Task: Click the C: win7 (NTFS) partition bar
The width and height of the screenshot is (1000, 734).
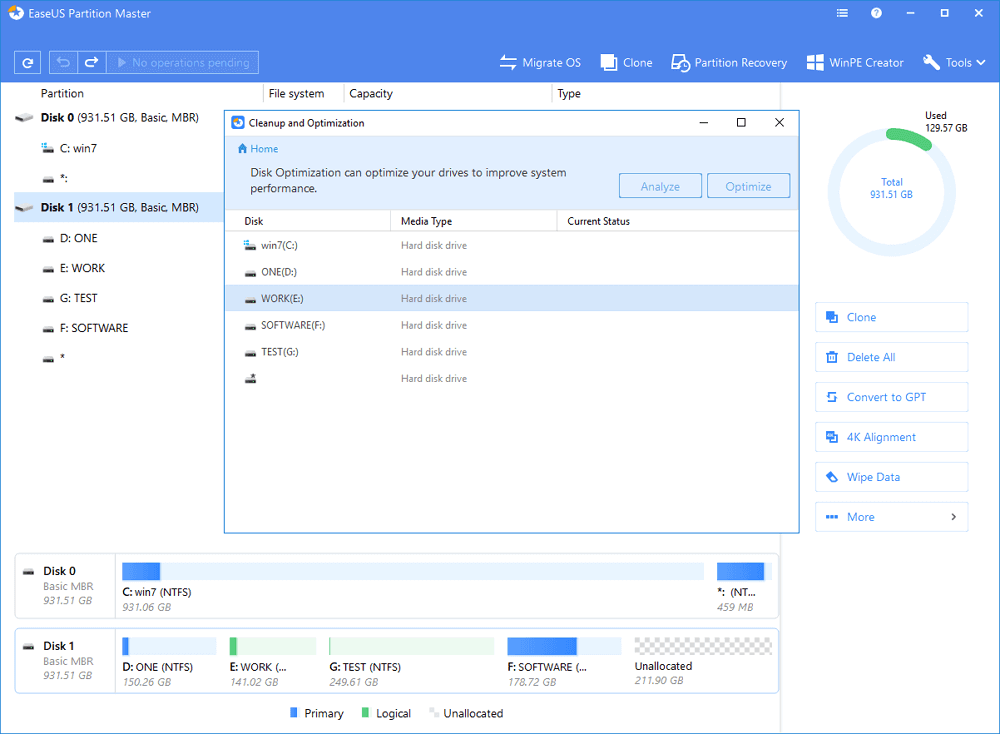Action: [413, 571]
